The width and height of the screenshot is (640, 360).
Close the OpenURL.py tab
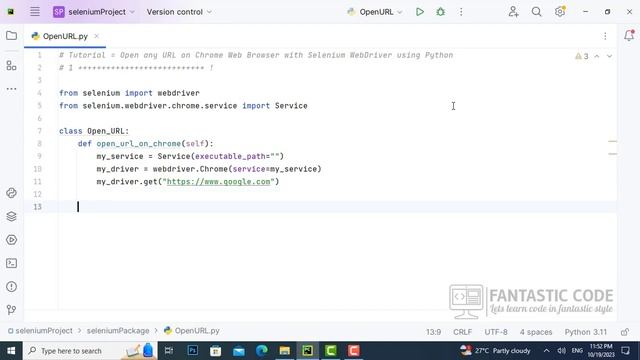click(x=96, y=36)
